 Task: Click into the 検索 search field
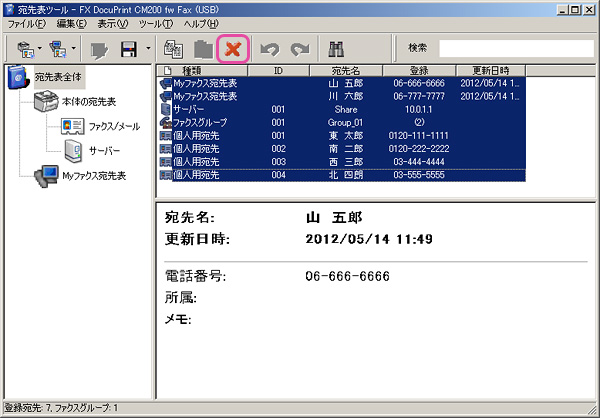pyautogui.click(x=515, y=48)
